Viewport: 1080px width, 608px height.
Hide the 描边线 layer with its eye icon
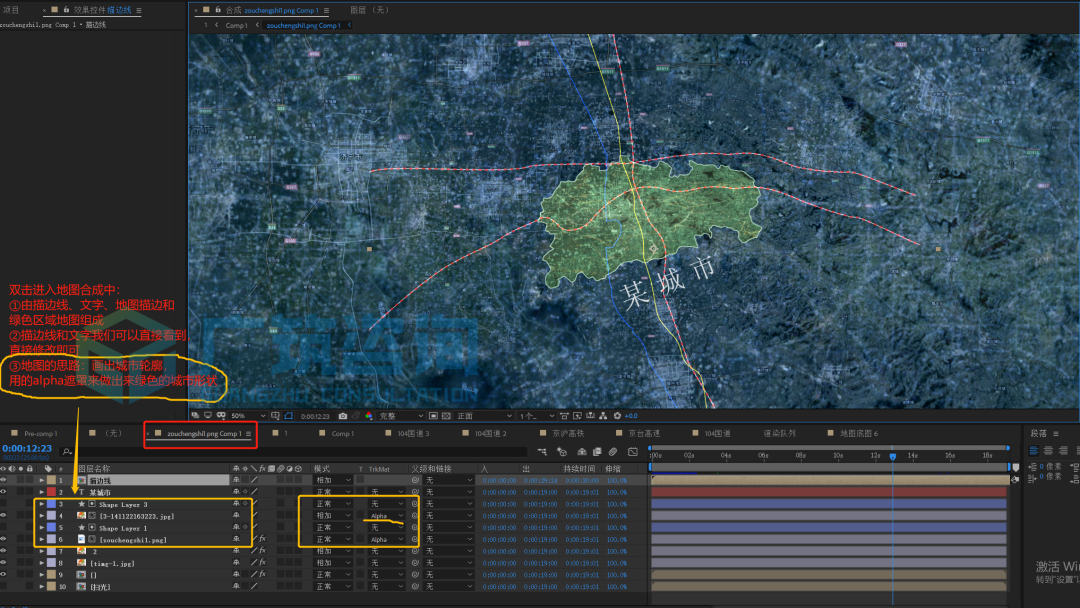tap(3, 480)
